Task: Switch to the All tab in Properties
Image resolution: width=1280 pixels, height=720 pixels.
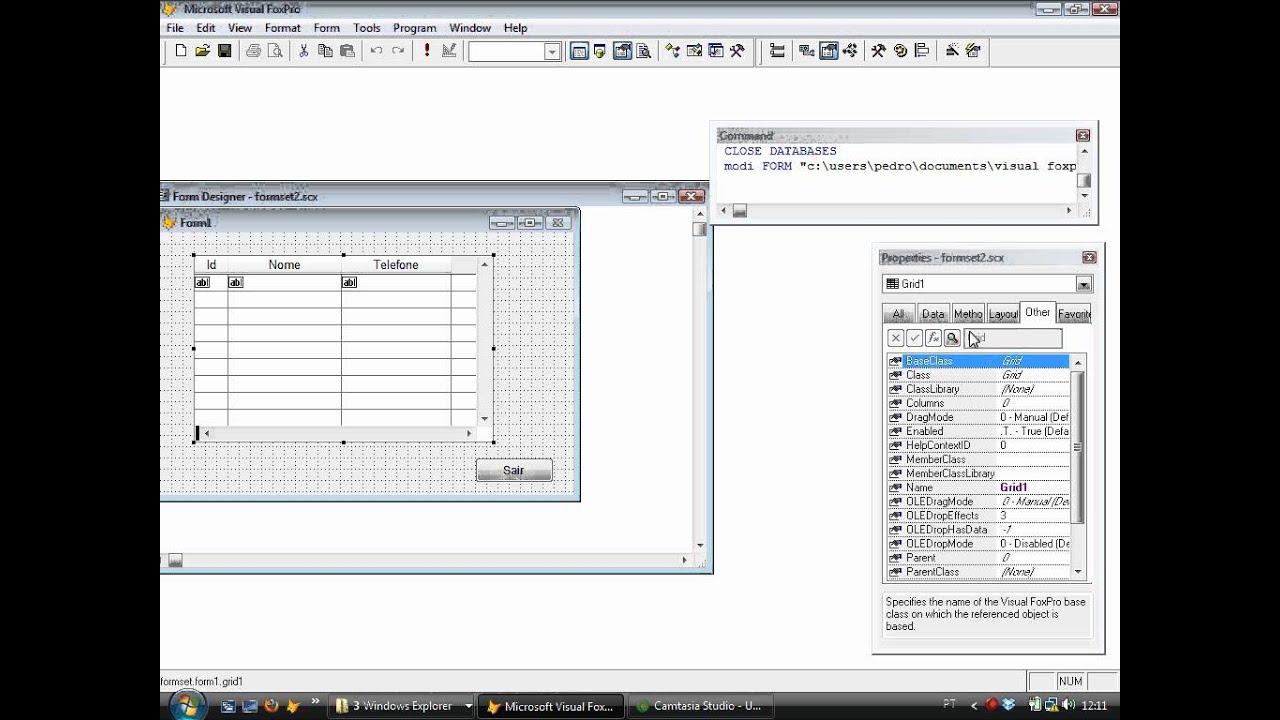Action: coord(898,314)
